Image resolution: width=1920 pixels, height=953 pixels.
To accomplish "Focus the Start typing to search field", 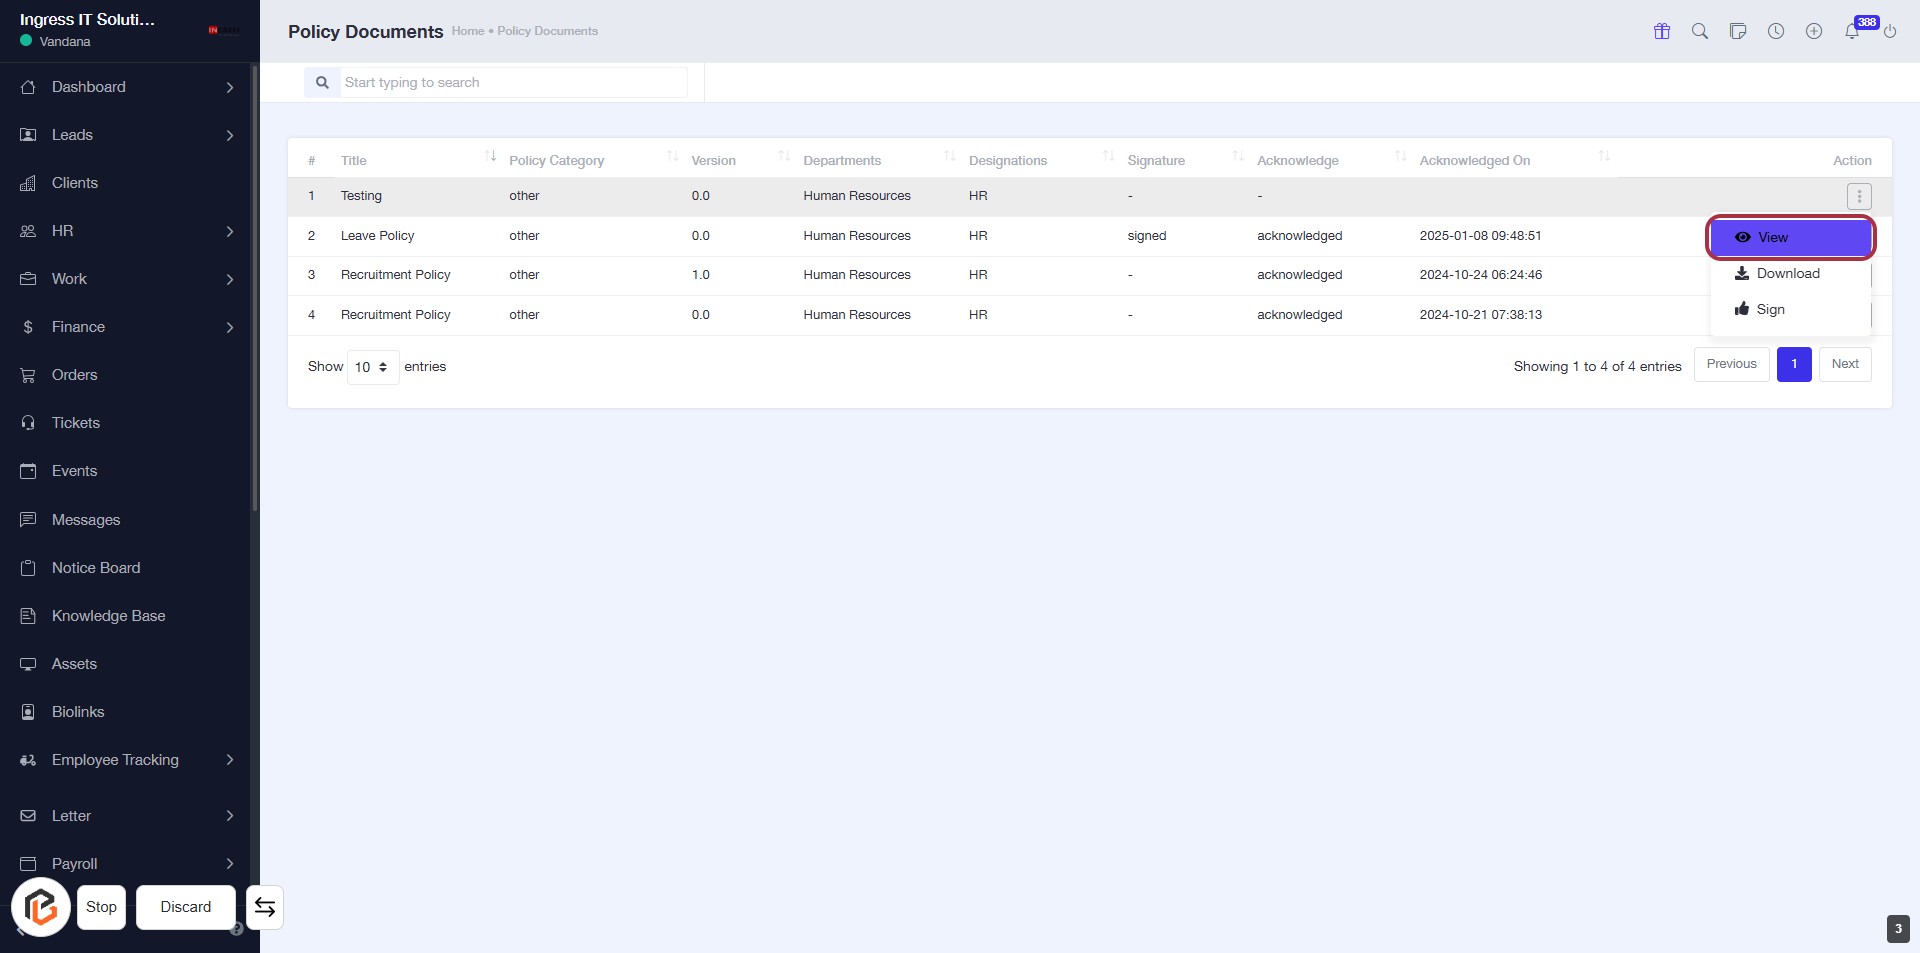I will point(512,82).
